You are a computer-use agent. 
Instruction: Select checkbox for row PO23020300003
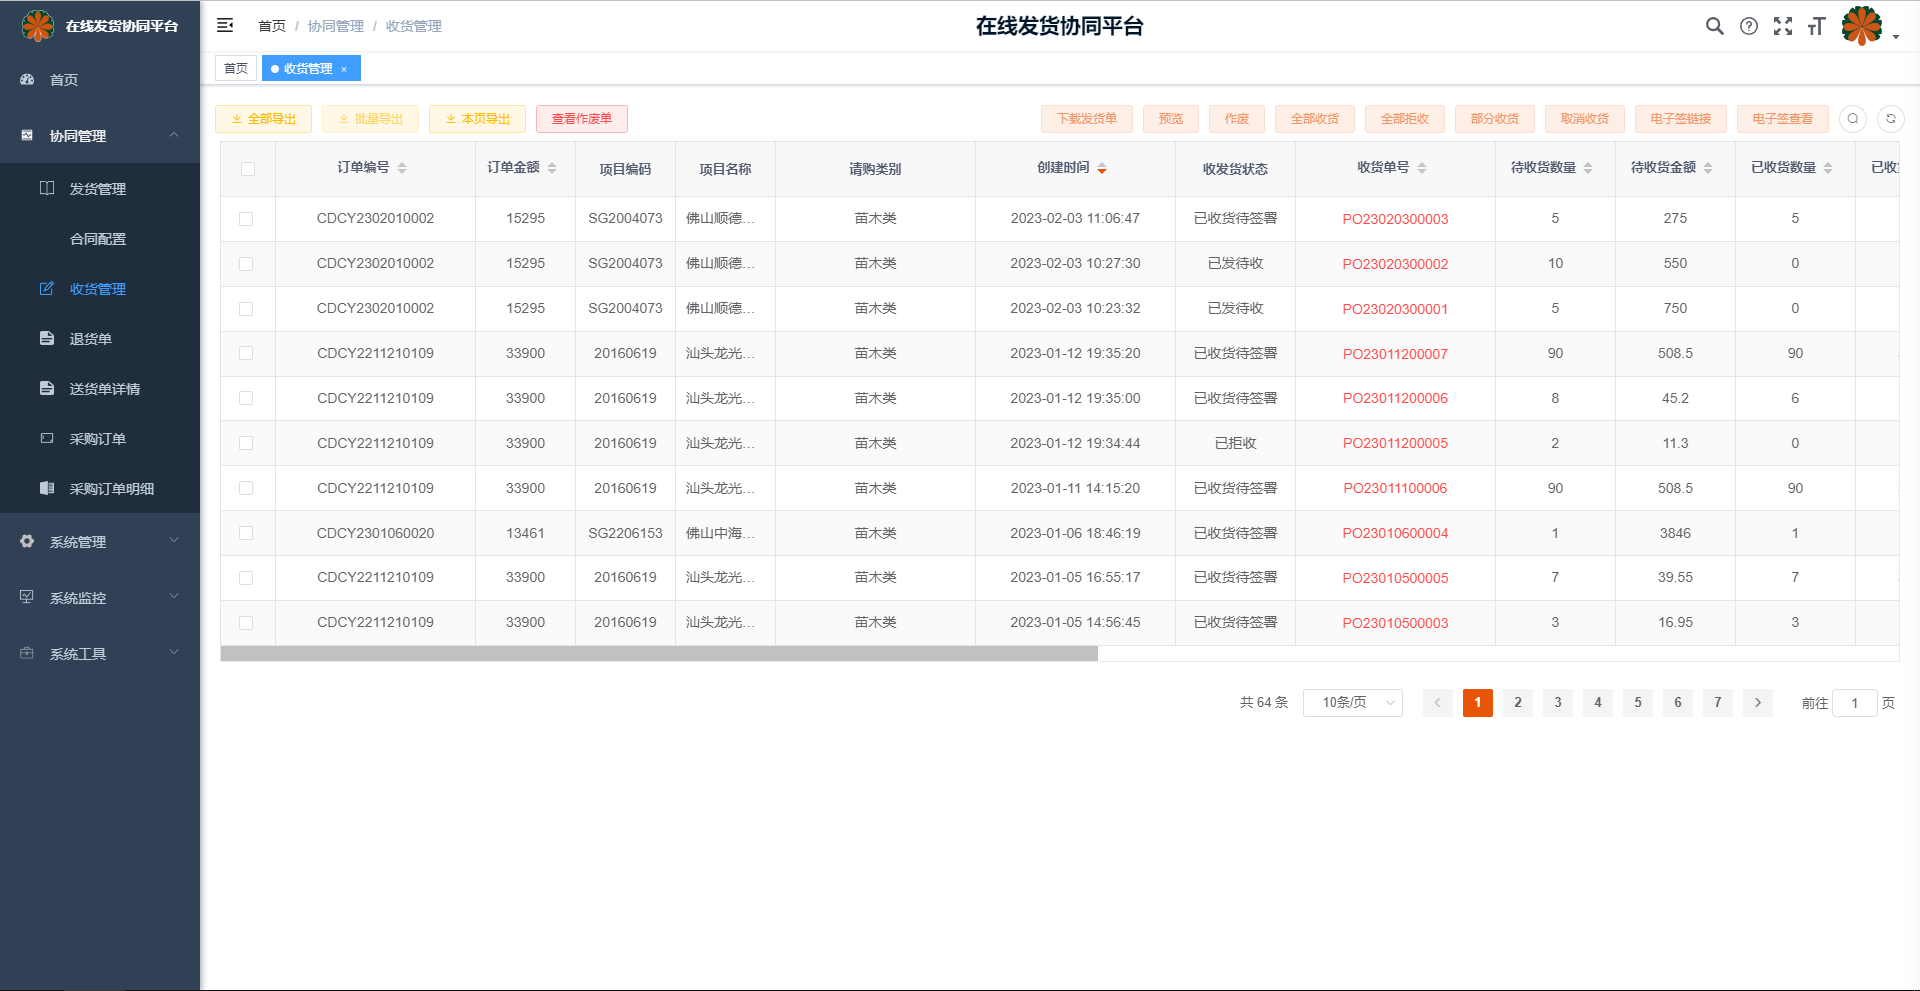click(246, 219)
